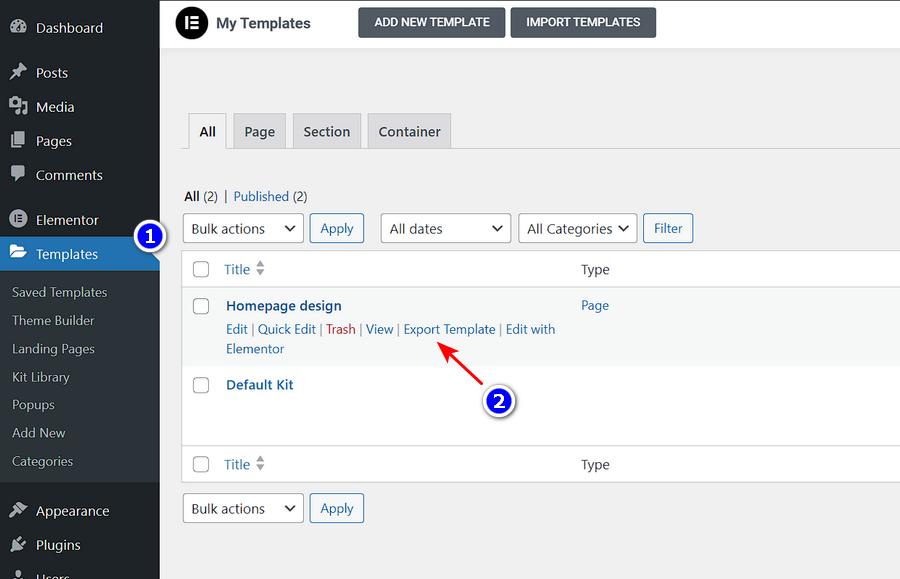The image size is (900, 579).
Task: Click the Filter button
Action: (x=668, y=228)
